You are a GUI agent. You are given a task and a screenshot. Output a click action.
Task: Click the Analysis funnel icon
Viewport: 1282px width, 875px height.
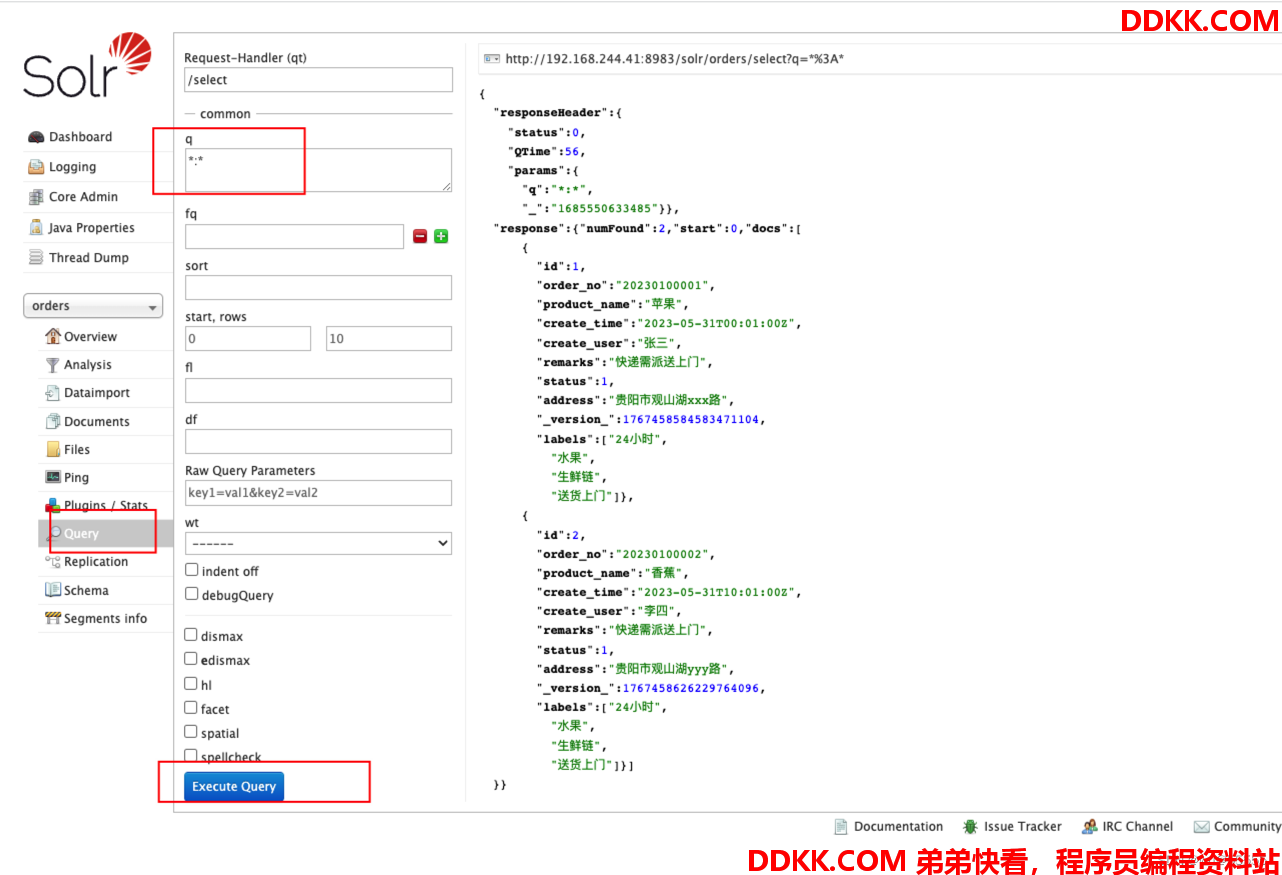pyautogui.click(x=53, y=365)
